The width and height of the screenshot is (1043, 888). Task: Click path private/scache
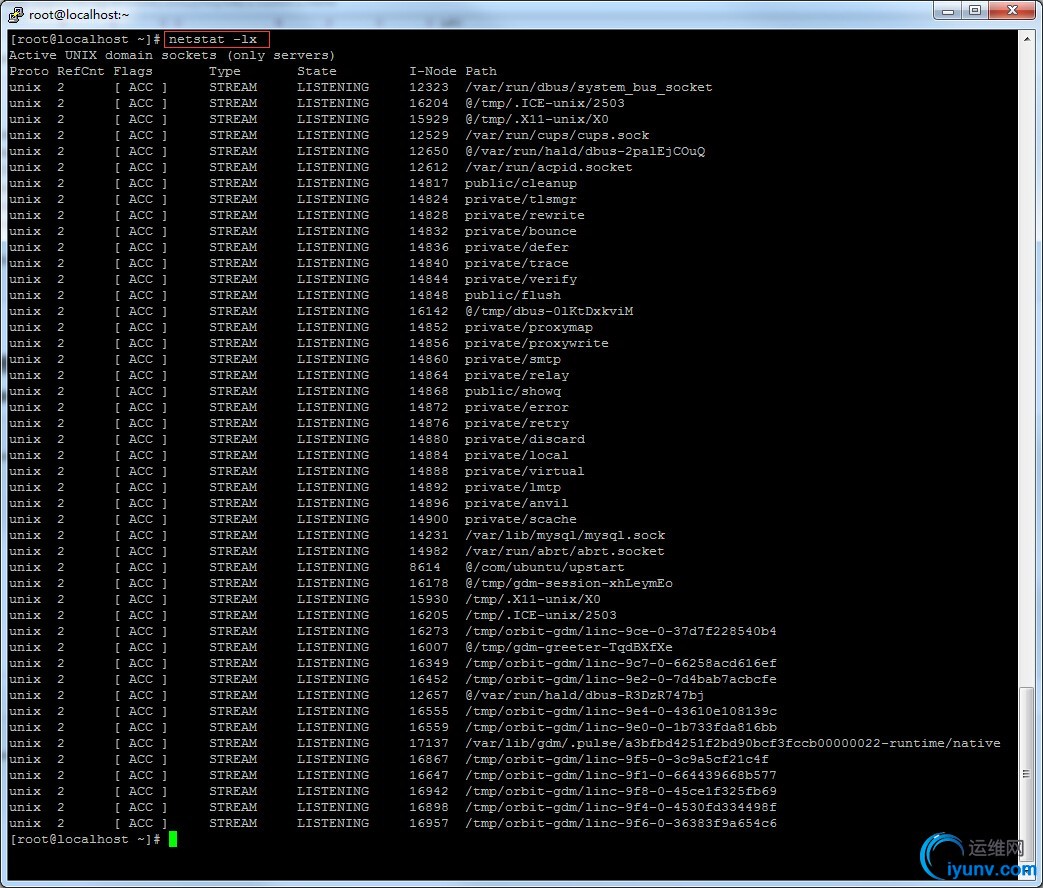click(521, 519)
